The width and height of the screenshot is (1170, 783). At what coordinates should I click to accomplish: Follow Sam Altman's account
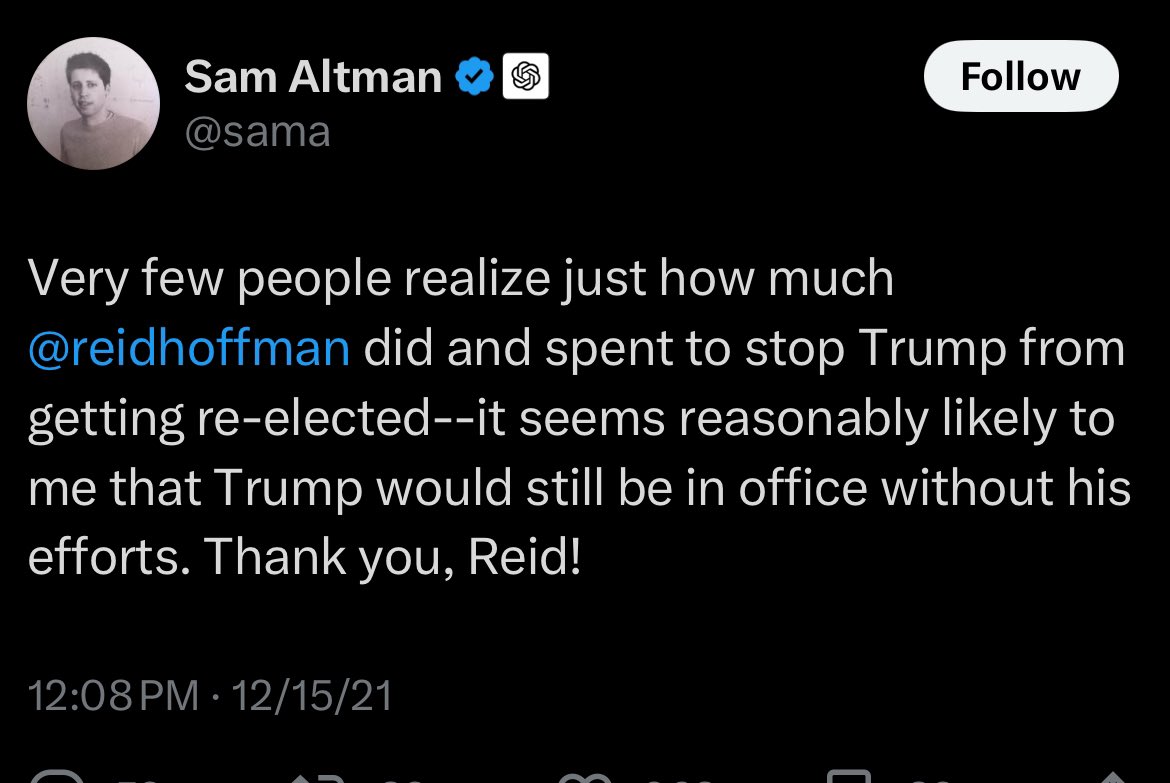tap(1020, 77)
